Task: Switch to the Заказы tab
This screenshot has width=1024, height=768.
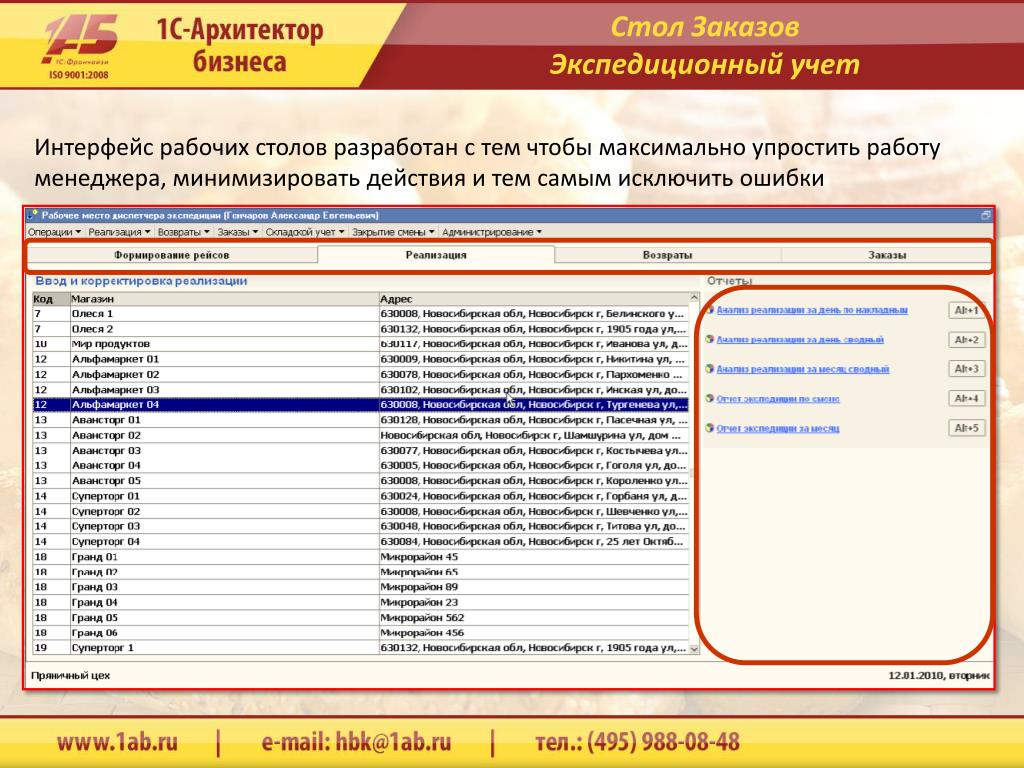Action: pyautogui.click(x=886, y=255)
